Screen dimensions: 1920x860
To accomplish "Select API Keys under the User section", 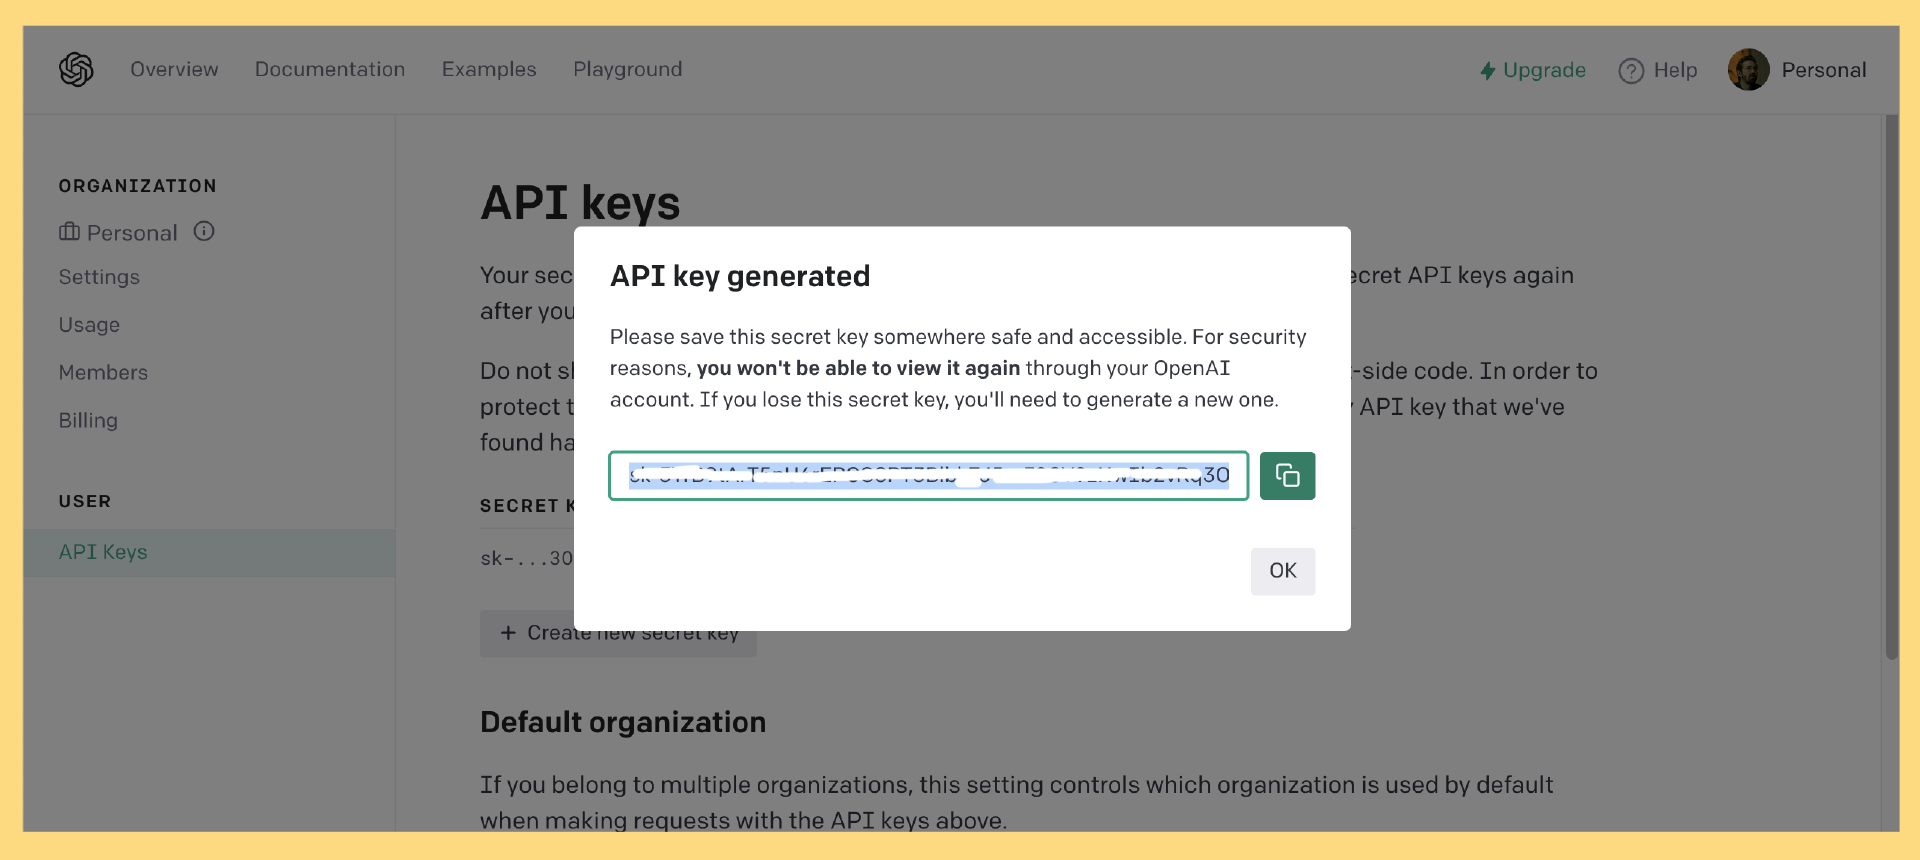I will 103,552.
